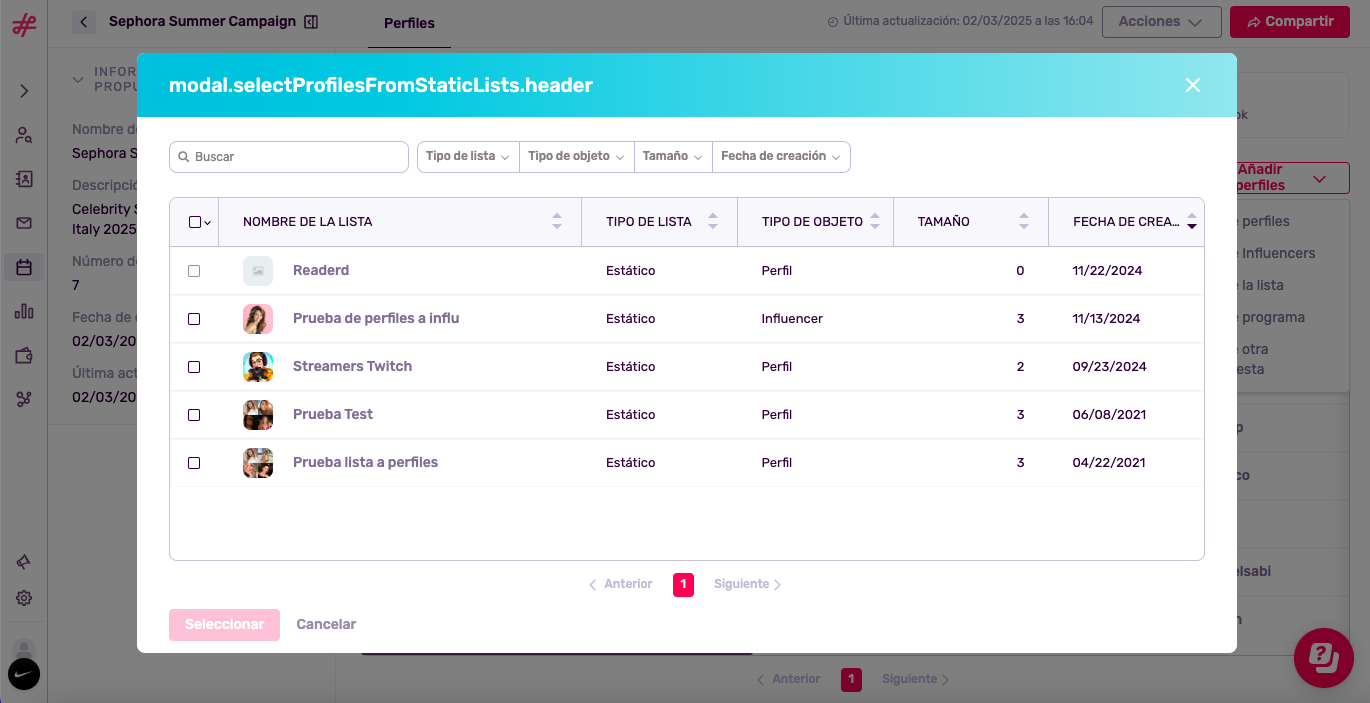Click the magnifier icon in Buscar field

[x=184, y=157]
